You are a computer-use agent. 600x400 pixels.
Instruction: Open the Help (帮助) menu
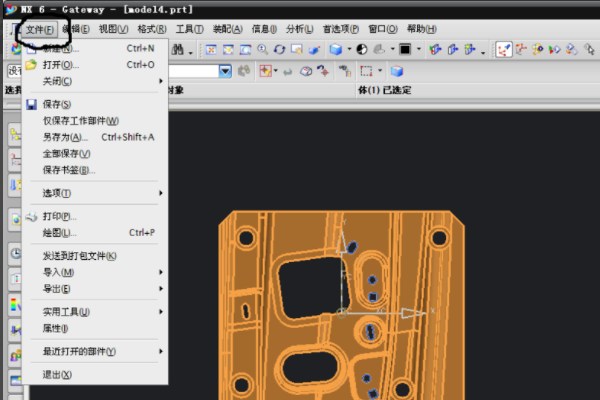[x=422, y=29]
